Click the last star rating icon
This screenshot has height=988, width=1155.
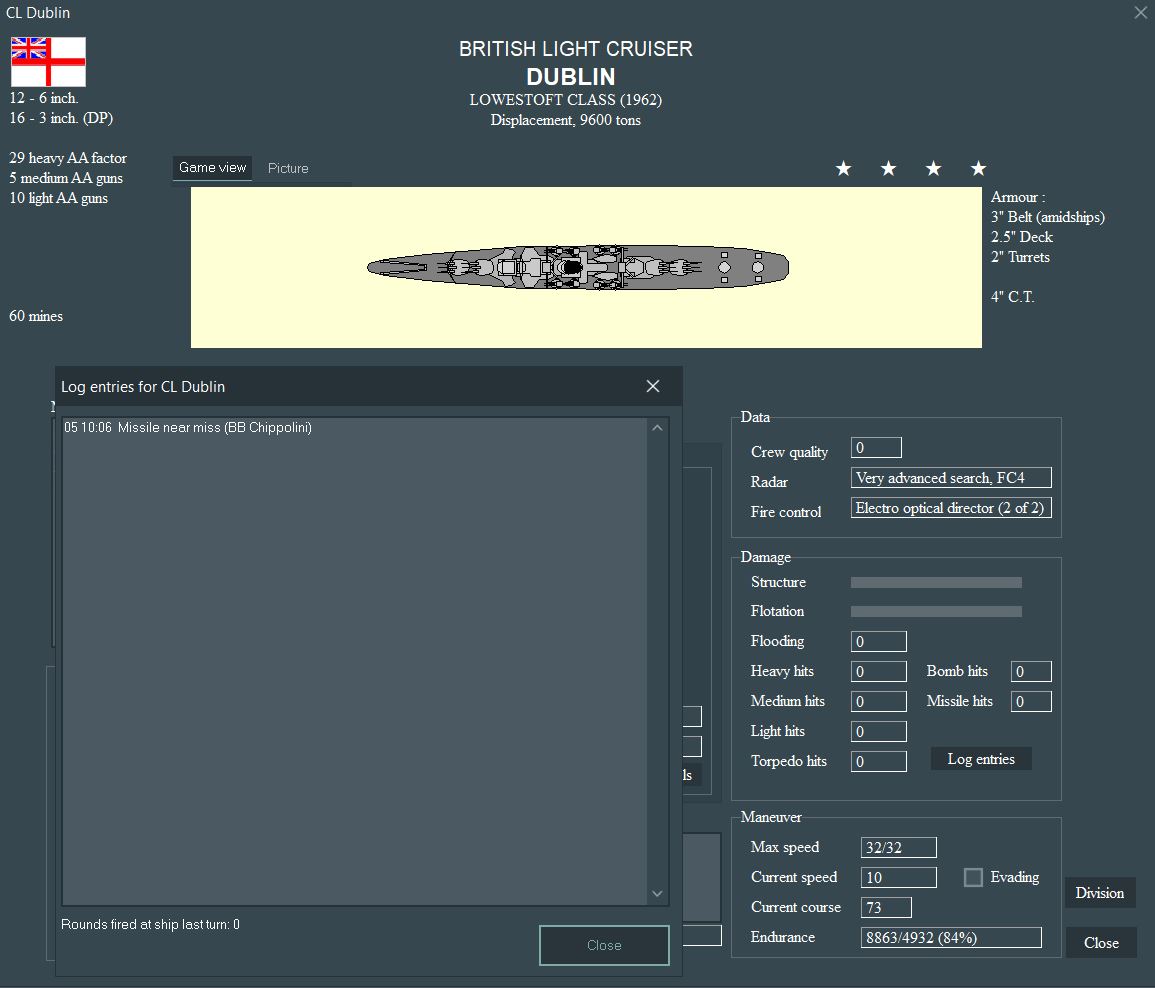point(978,169)
